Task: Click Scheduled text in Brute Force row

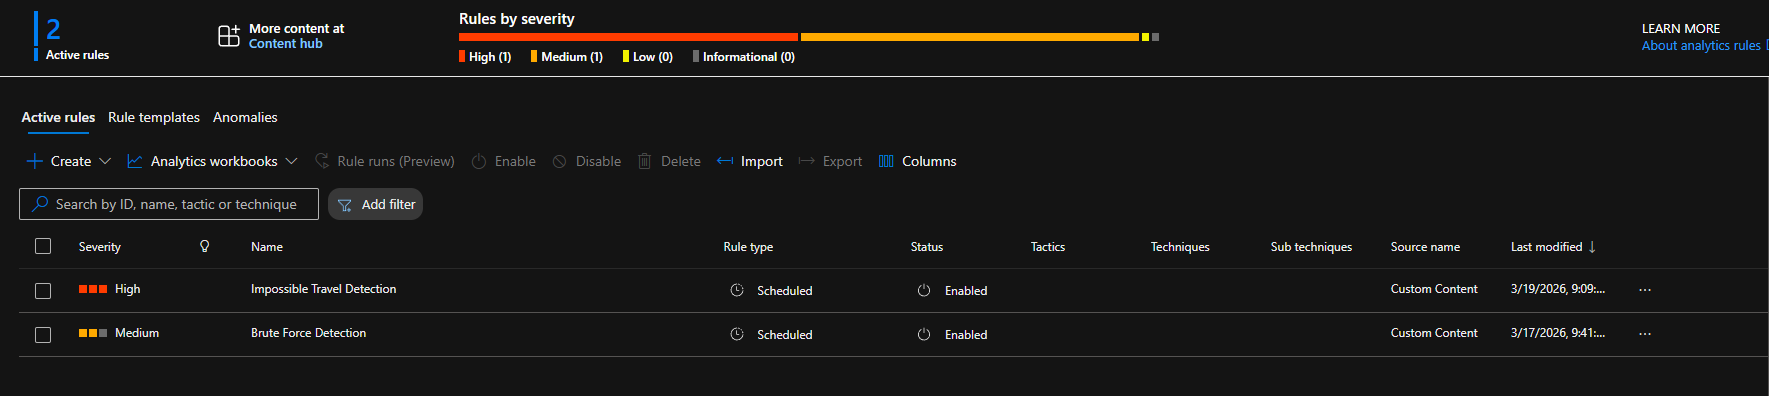Action: 785,335
